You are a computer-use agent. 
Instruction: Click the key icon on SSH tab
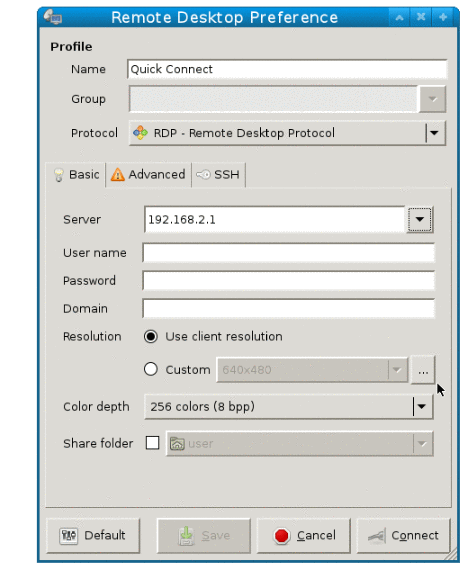(x=203, y=174)
